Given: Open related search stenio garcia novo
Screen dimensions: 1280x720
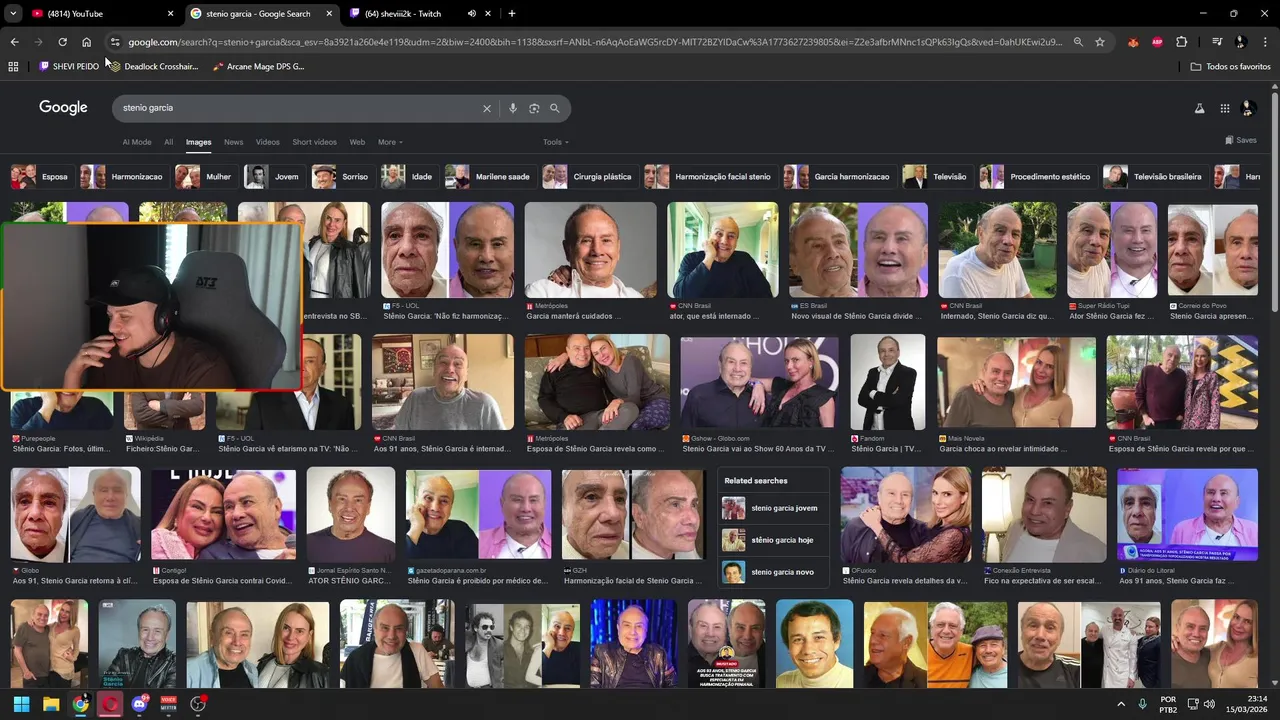Looking at the screenshot, I should pos(773,572).
